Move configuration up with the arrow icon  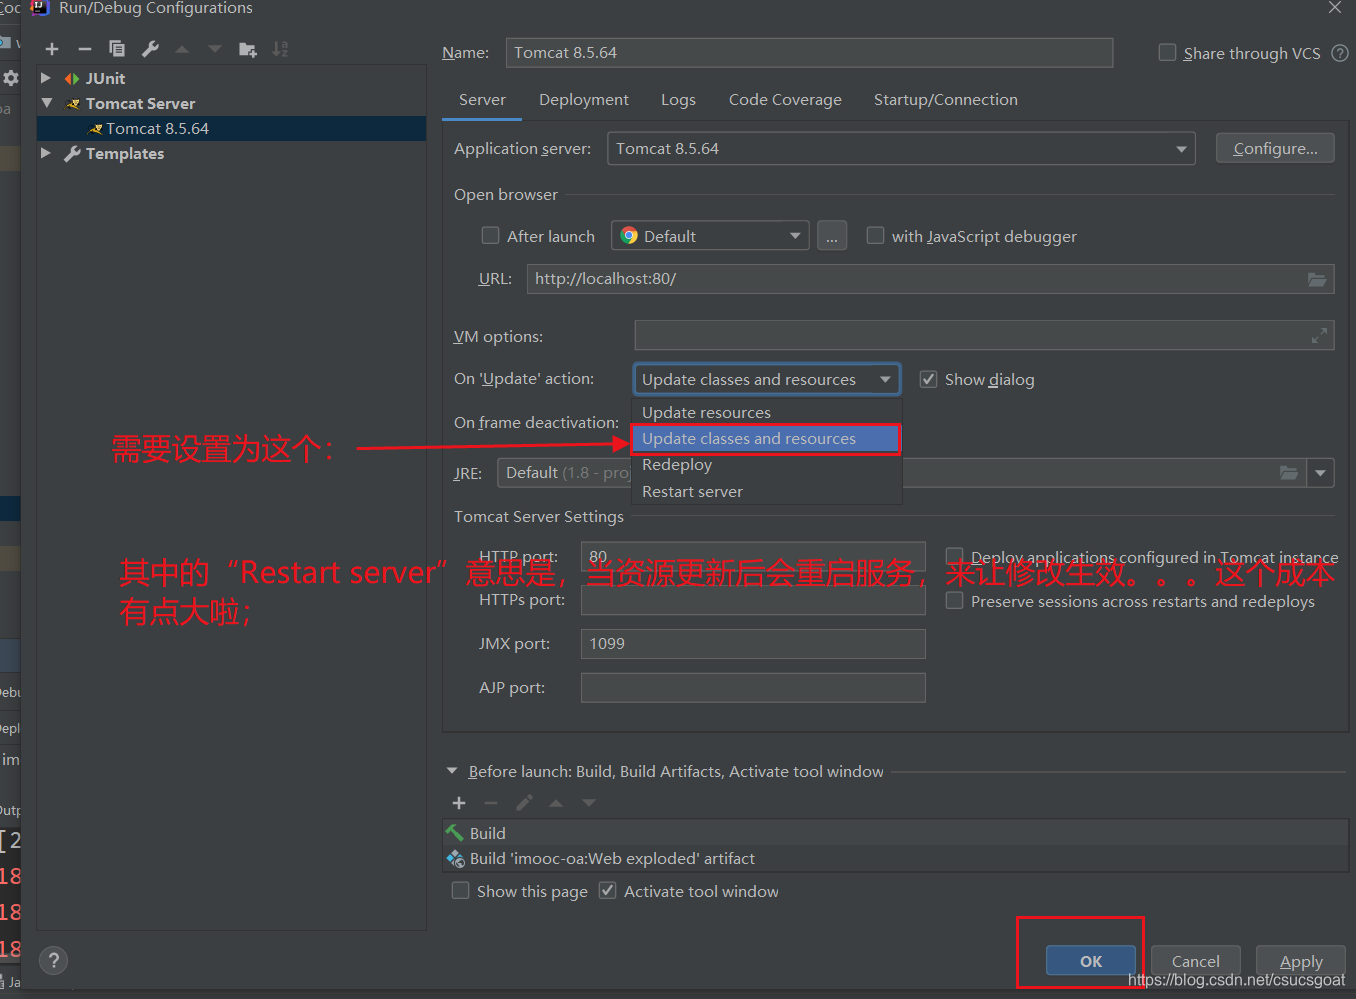tap(182, 49)
